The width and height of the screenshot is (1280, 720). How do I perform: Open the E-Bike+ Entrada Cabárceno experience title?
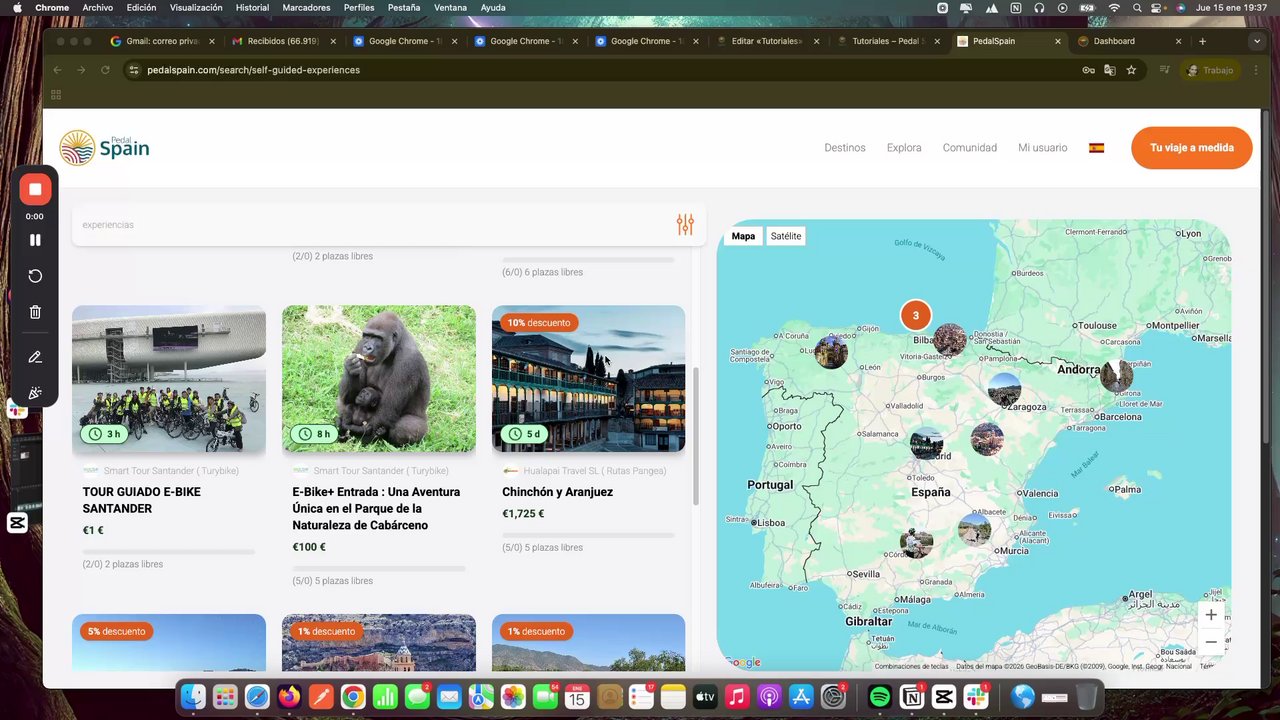tap(376, 508)
